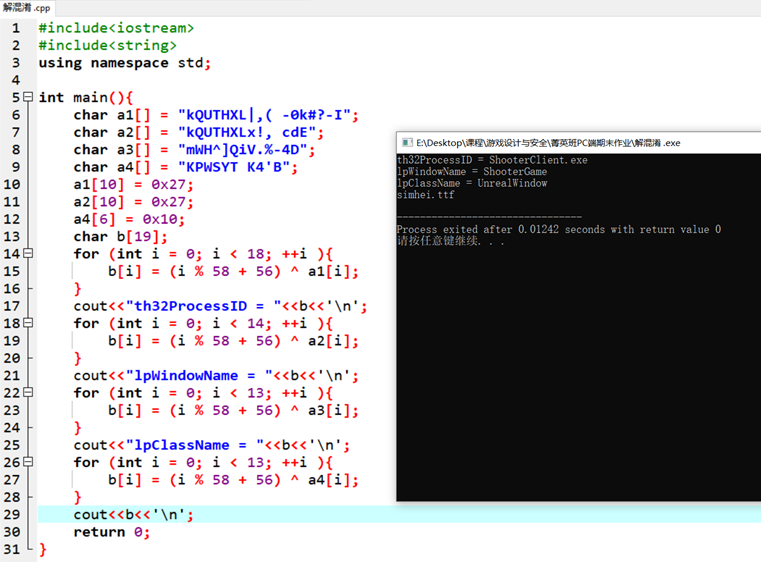Collapse the for loop fold at line 26
Screen dimensions: 761x562
point(28,462)
